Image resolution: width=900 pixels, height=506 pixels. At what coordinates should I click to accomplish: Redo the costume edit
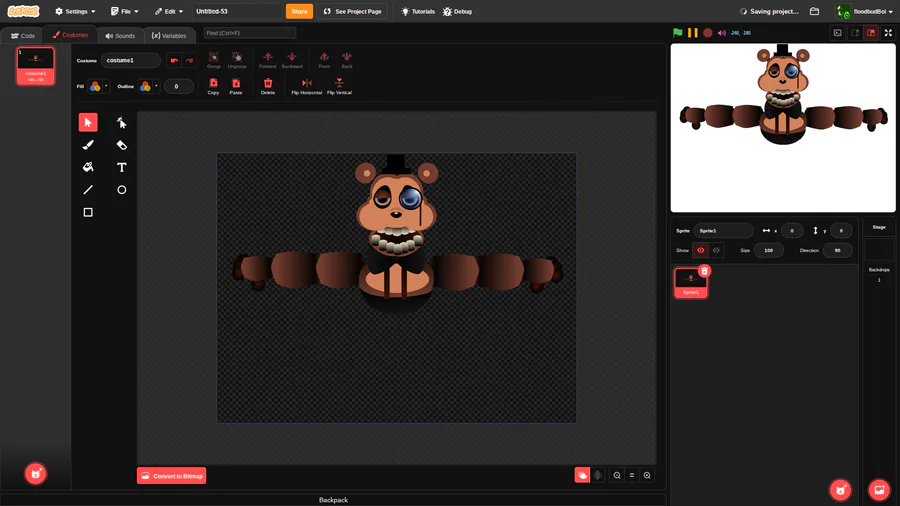pyautogui.click(x=189, y=60)
